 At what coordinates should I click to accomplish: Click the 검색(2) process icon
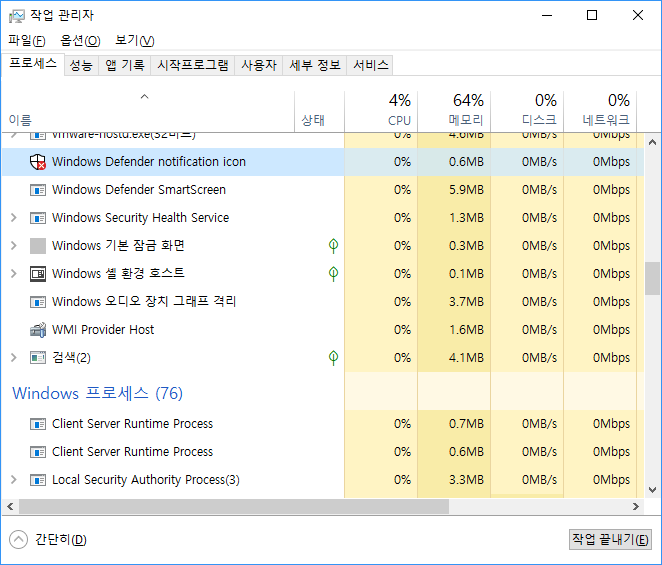click(38, 358)
